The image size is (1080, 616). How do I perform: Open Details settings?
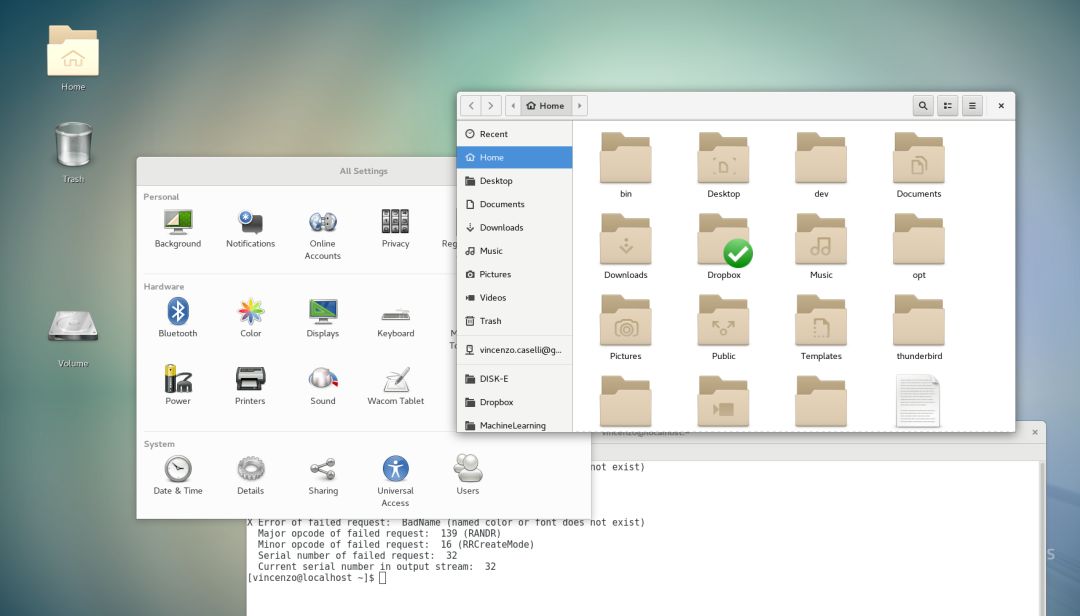click(251, 475)
